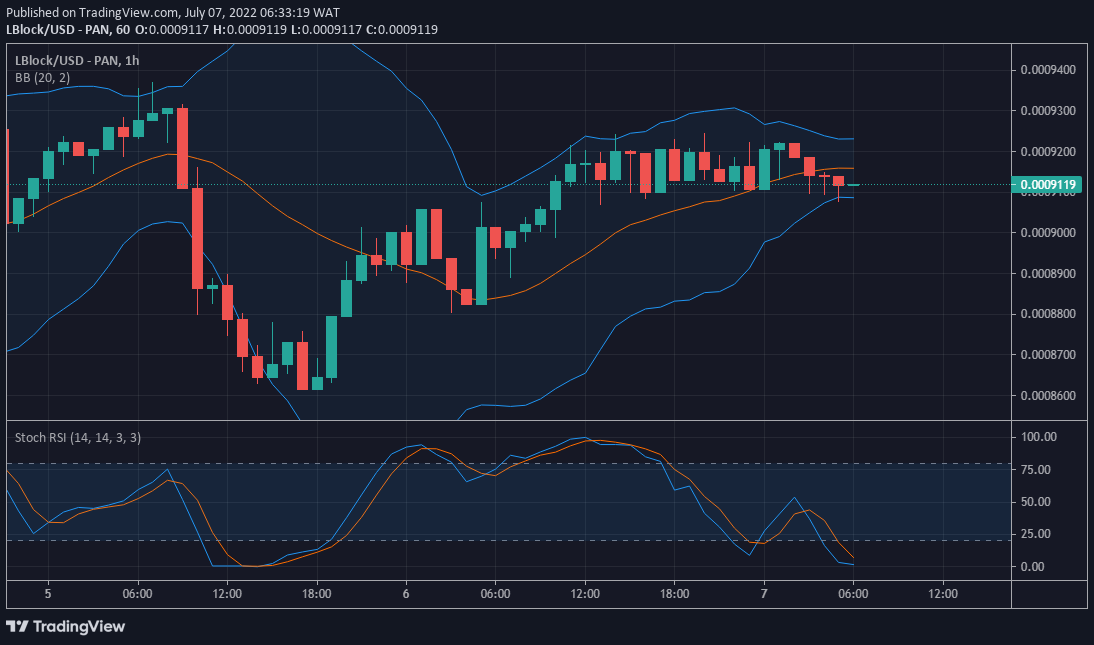Viewport: 1094px width, 645px height.
Task: Click price axis label 0.0008900
Action: pyautogui.click(x=1047, y=273)
